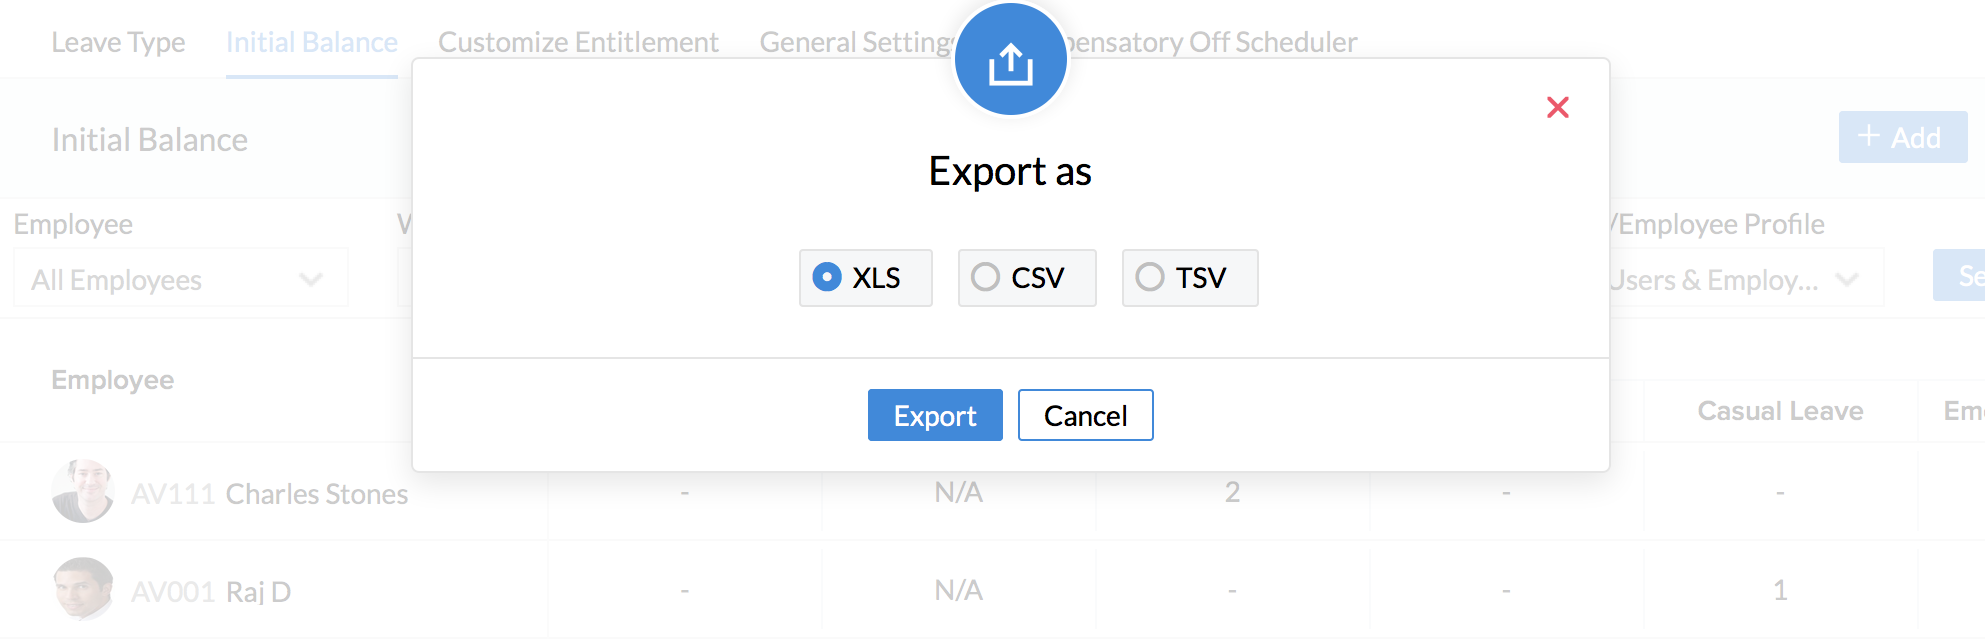
Task: Cancel the export dialog
Action: click(x=1085, y=415)
